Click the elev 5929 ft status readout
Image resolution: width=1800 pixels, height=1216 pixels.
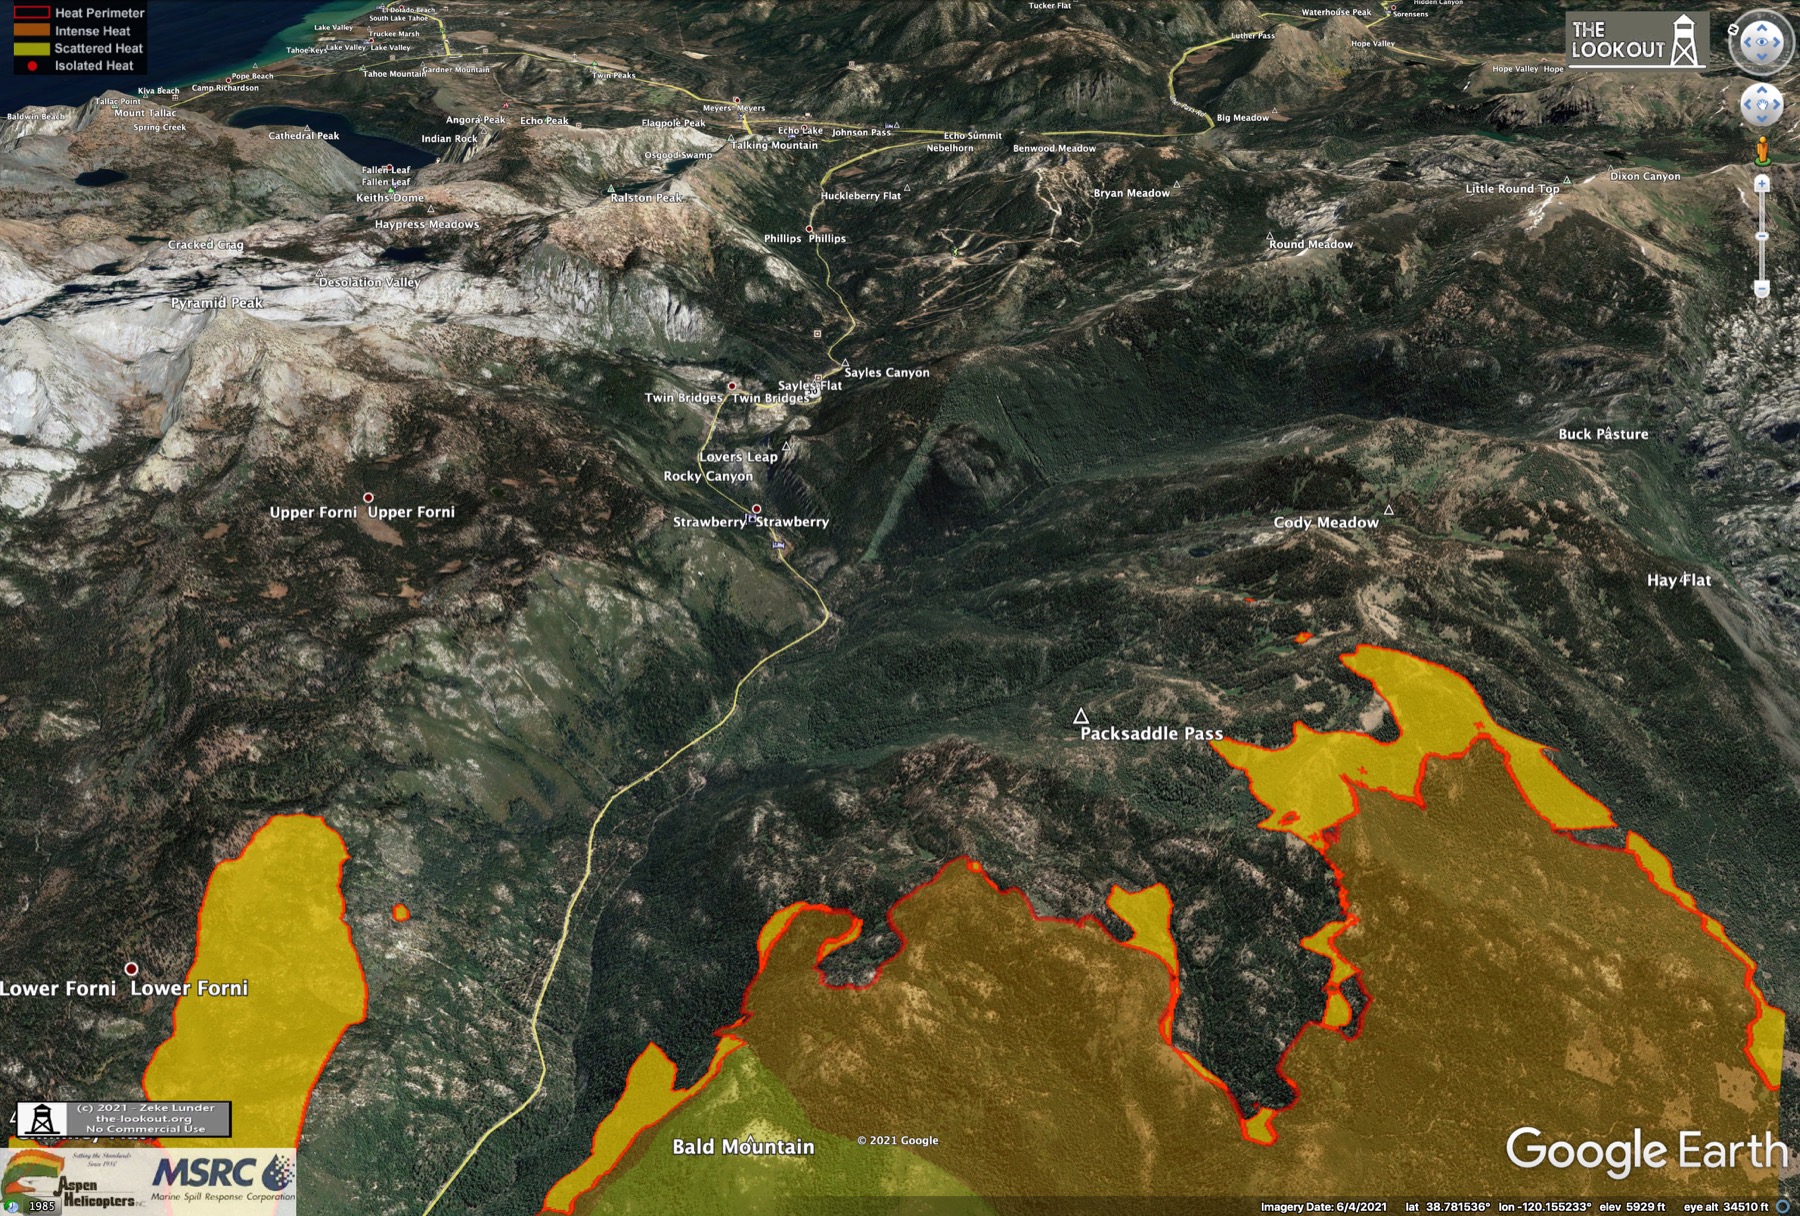(1632, 1207)
